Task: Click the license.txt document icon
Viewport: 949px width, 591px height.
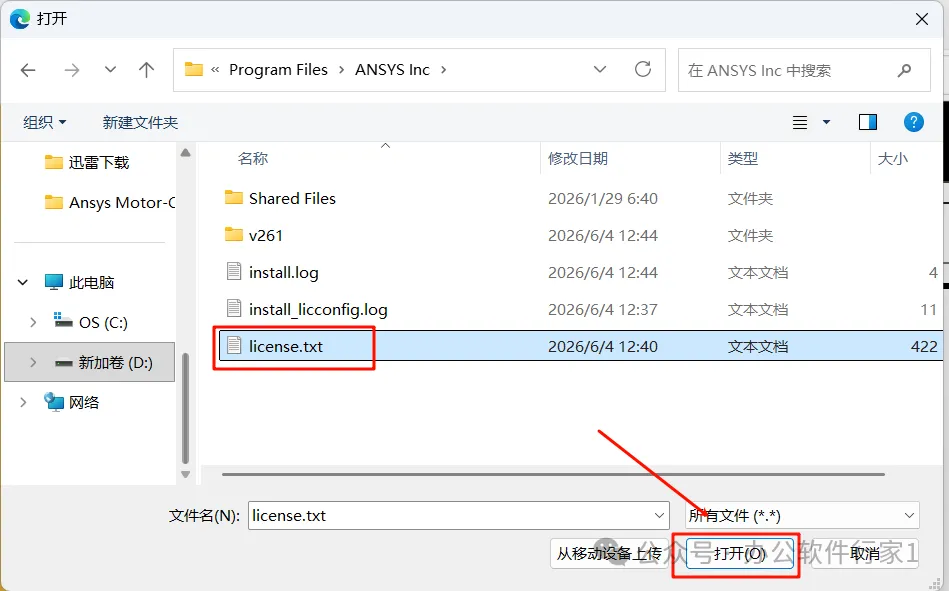Action: tap(234, 345)
